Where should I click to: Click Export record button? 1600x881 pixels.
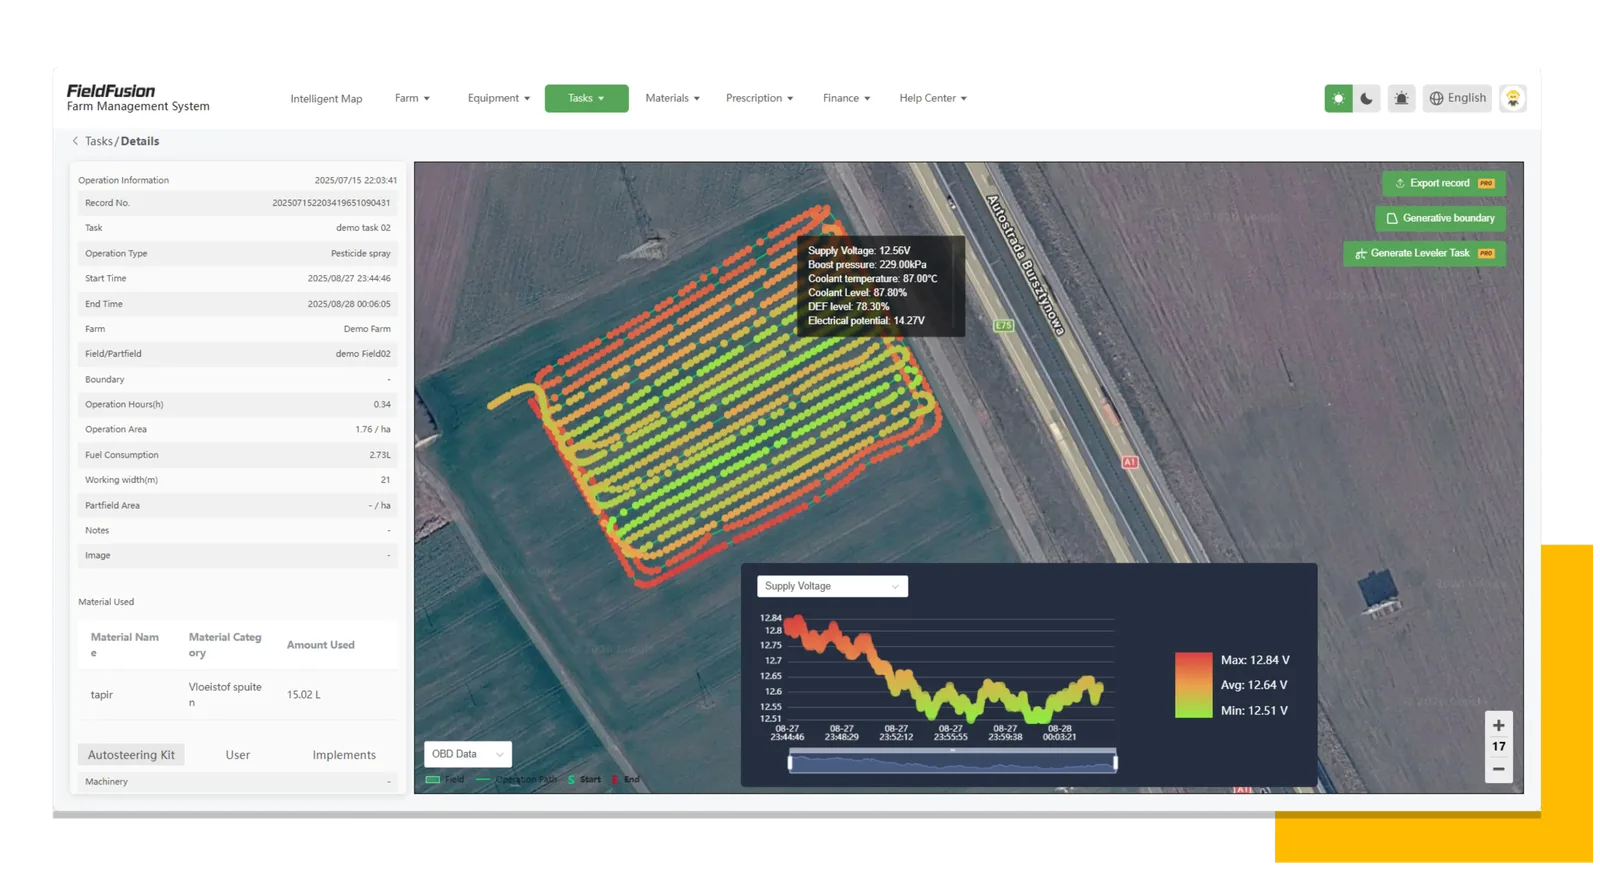click(x=1444, y=183)
